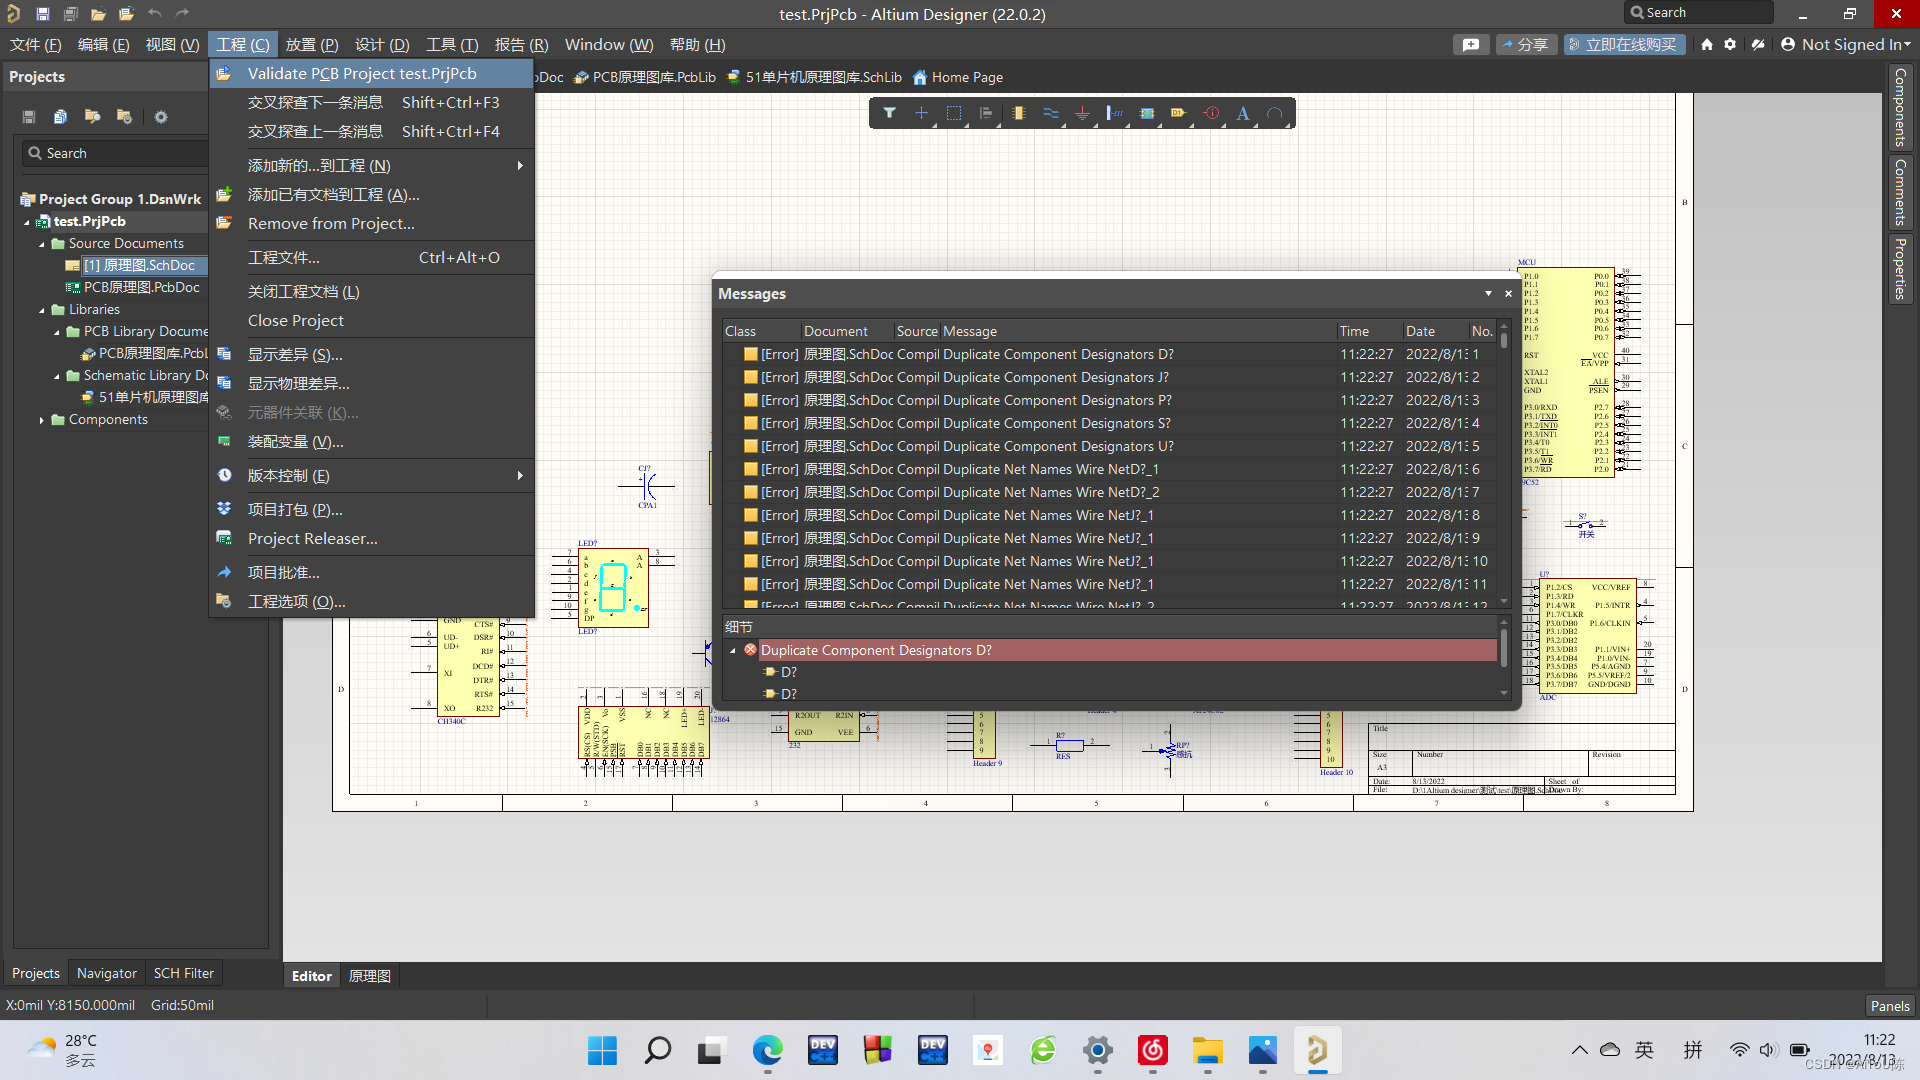Open Microsoft Edge from the taskbar
The width and height of the screenshot is (1920, 1080).
[766, 1051]
